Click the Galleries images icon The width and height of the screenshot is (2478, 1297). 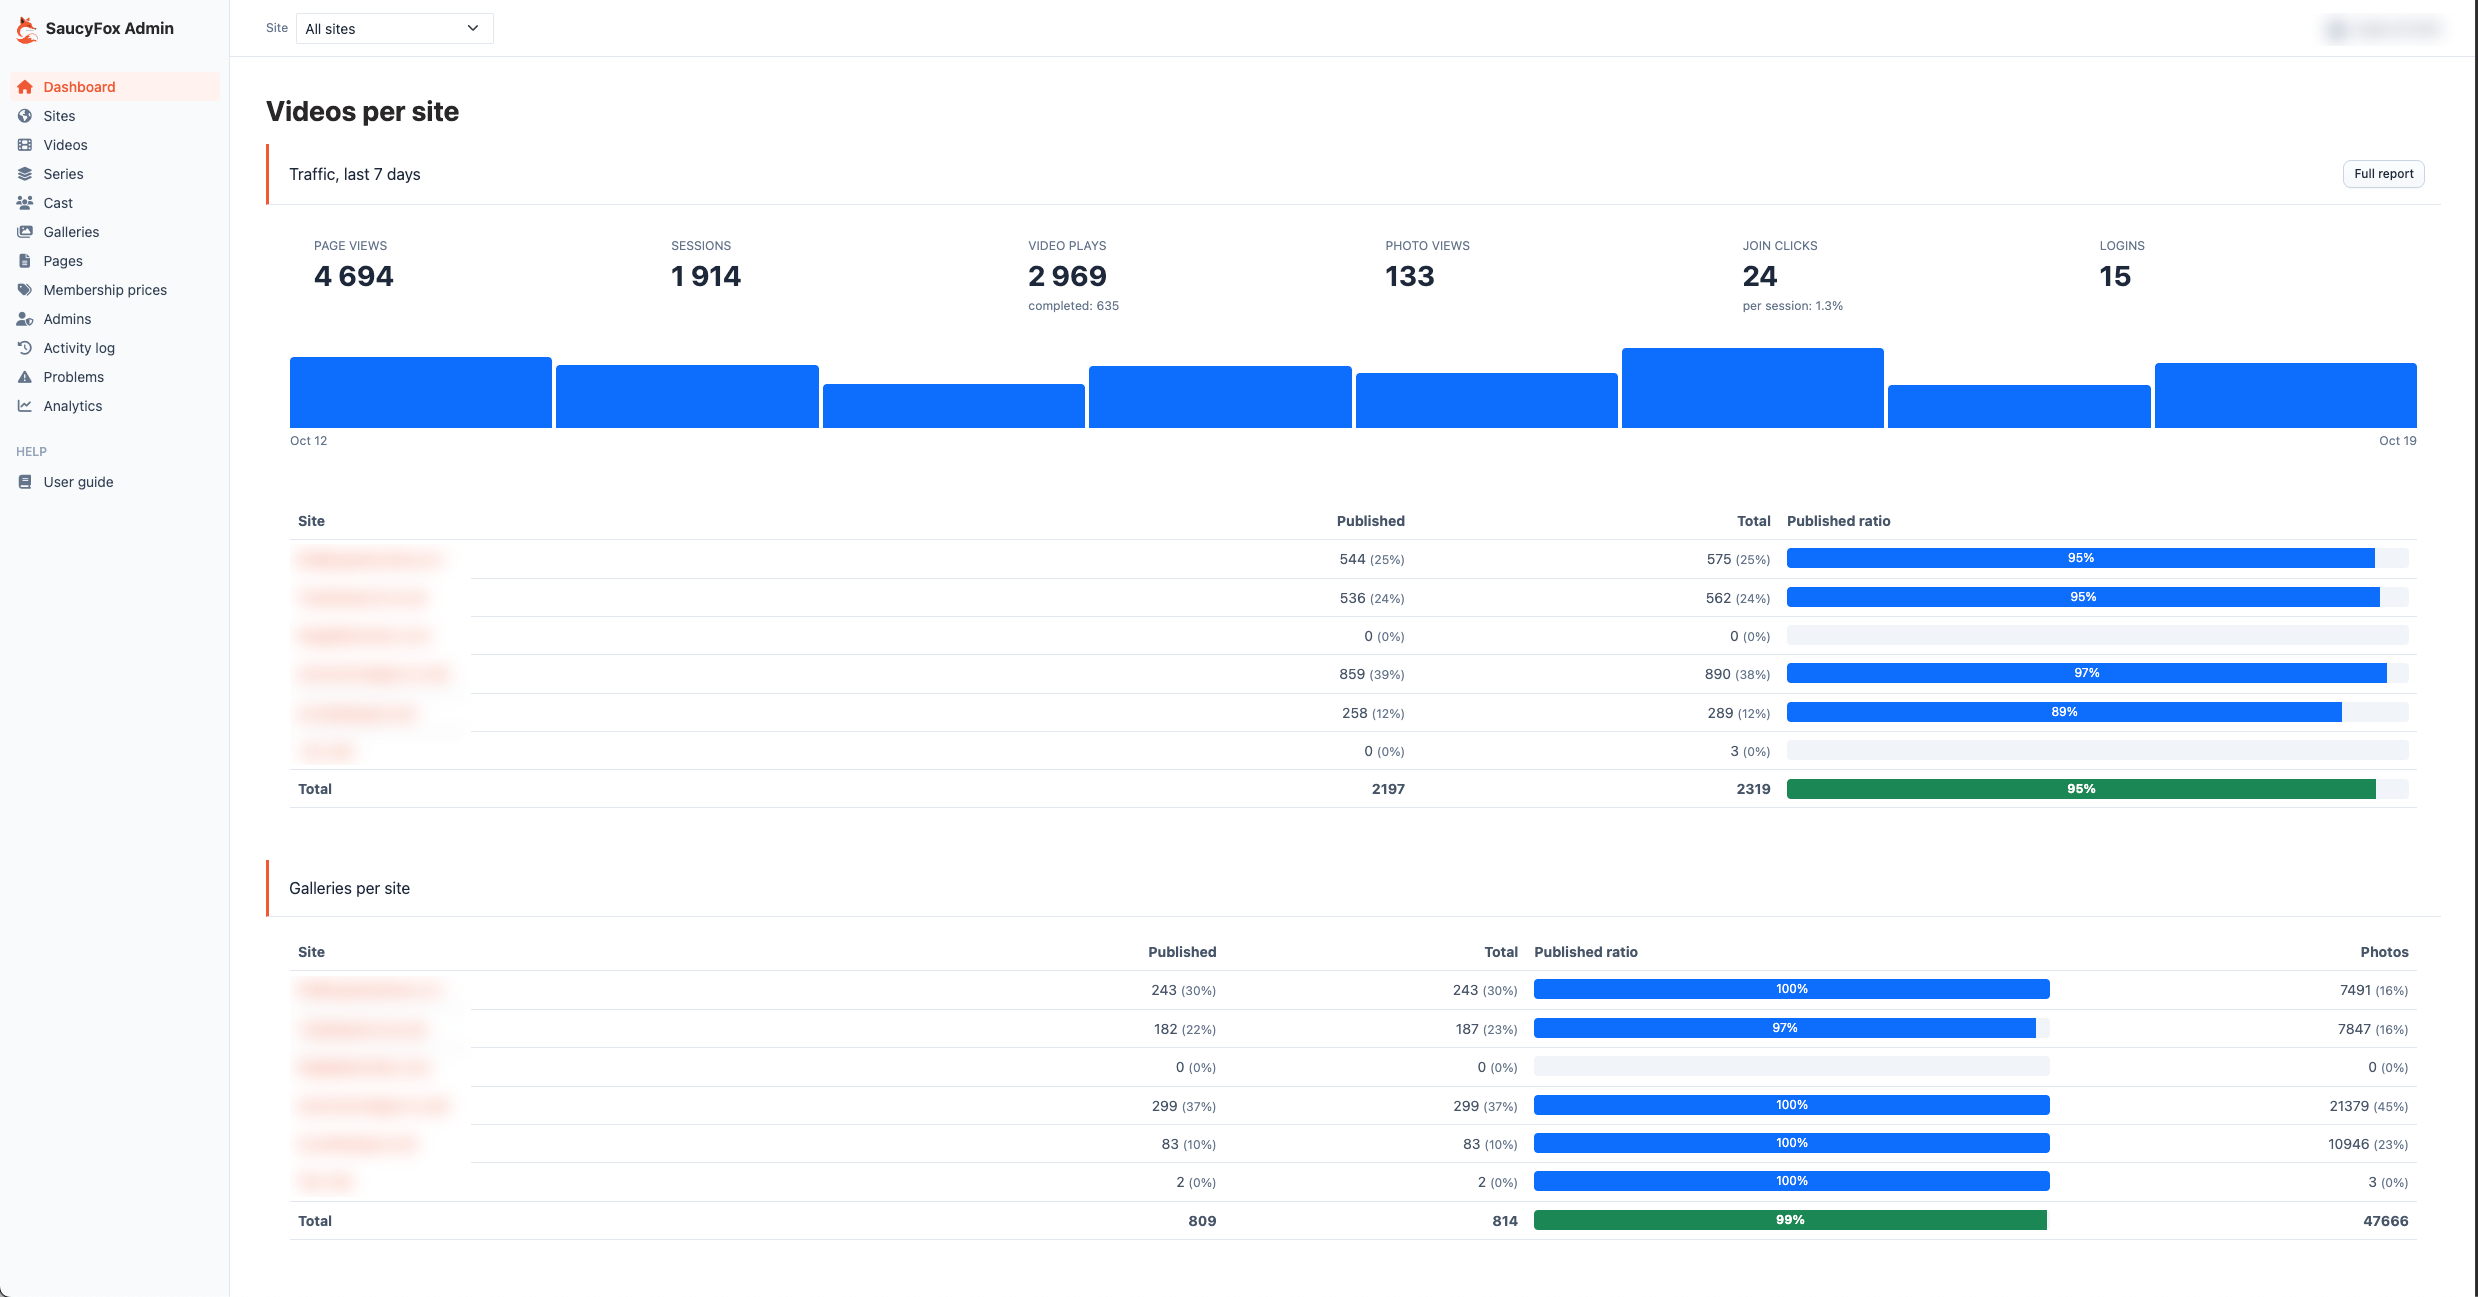point(25,232)
